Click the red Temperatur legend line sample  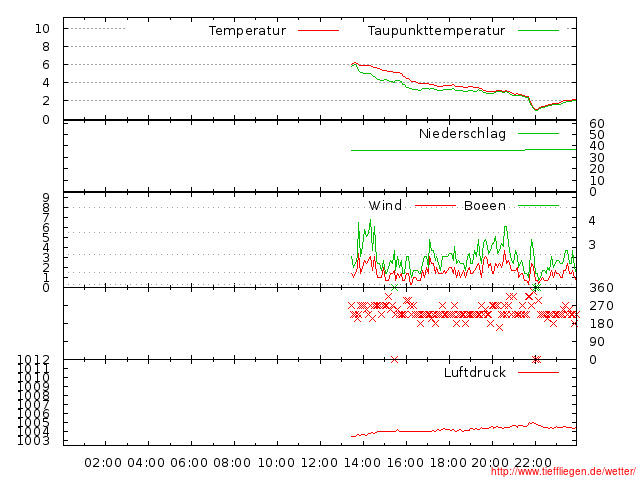(318, 31)
